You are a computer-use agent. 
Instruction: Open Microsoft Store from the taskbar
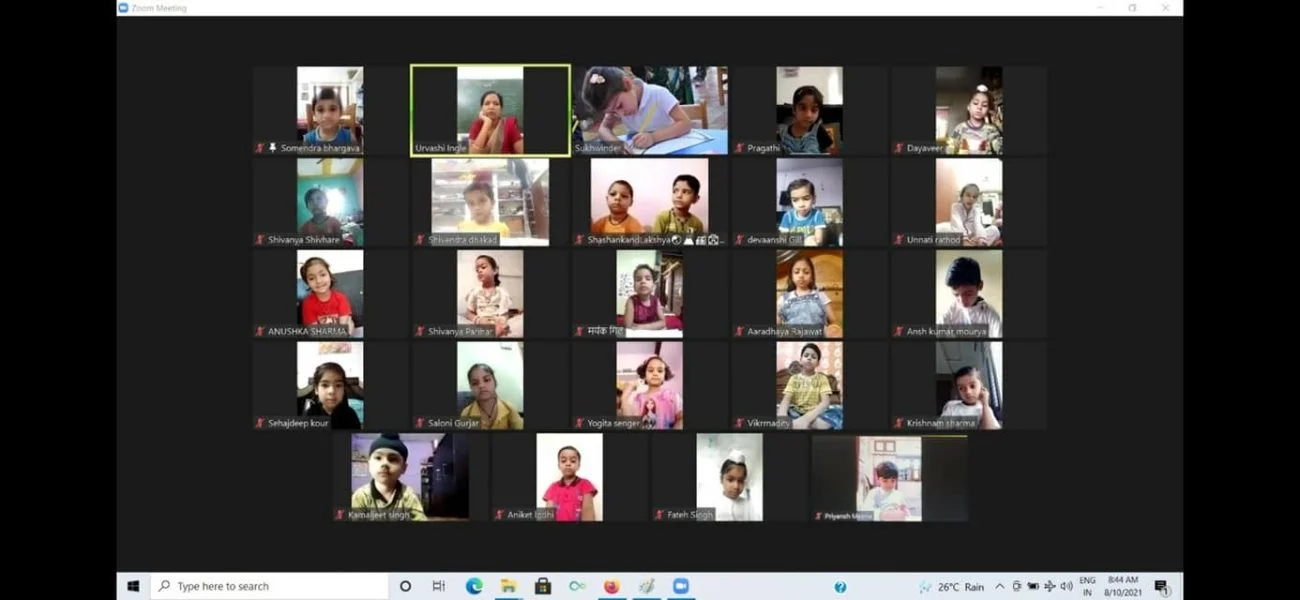542,586
